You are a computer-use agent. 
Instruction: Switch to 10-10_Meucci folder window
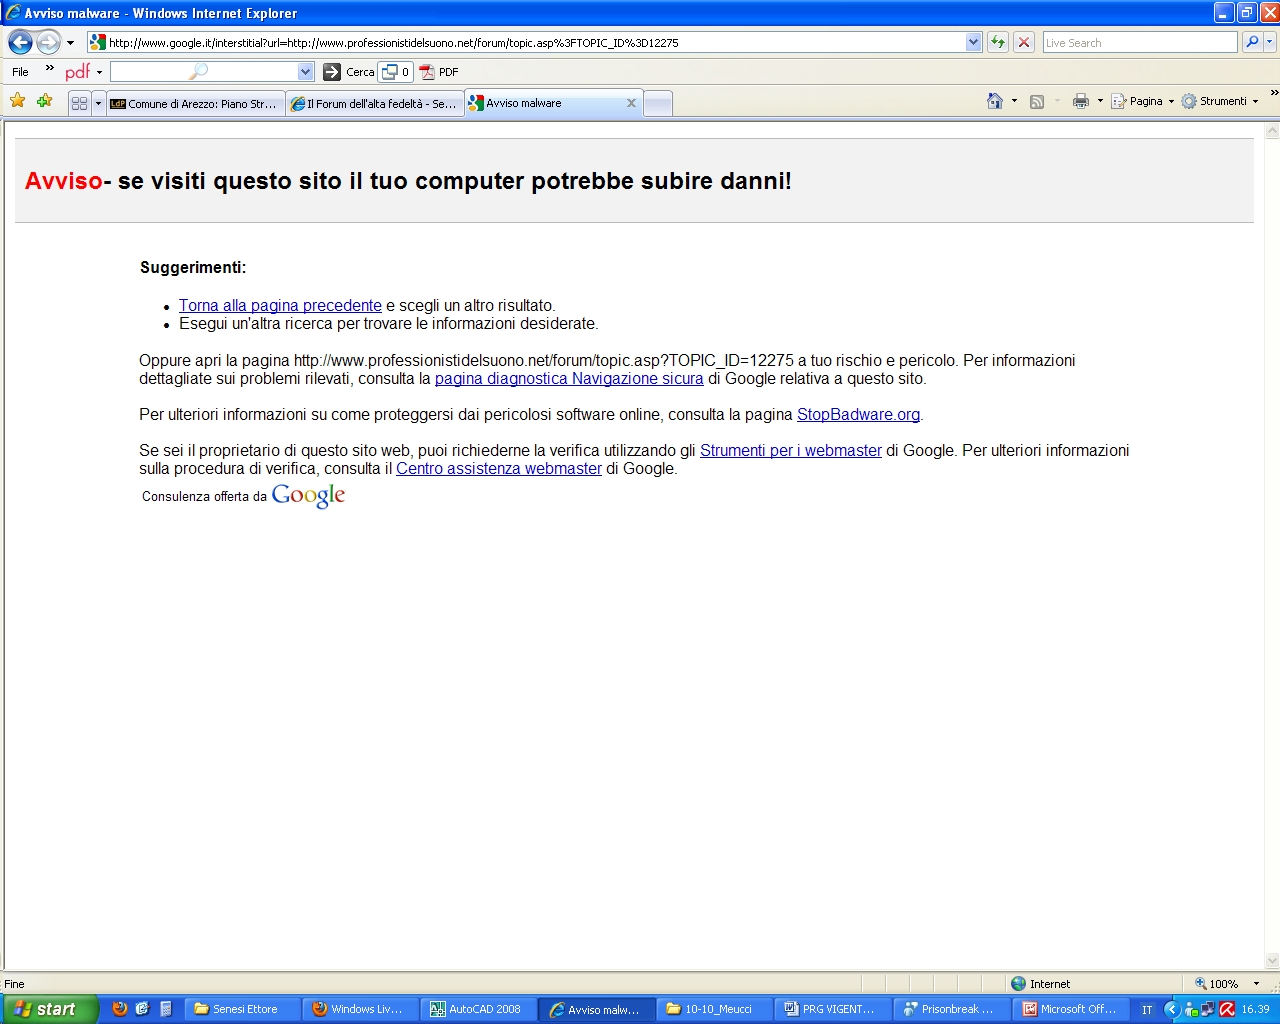point(715,1009)
